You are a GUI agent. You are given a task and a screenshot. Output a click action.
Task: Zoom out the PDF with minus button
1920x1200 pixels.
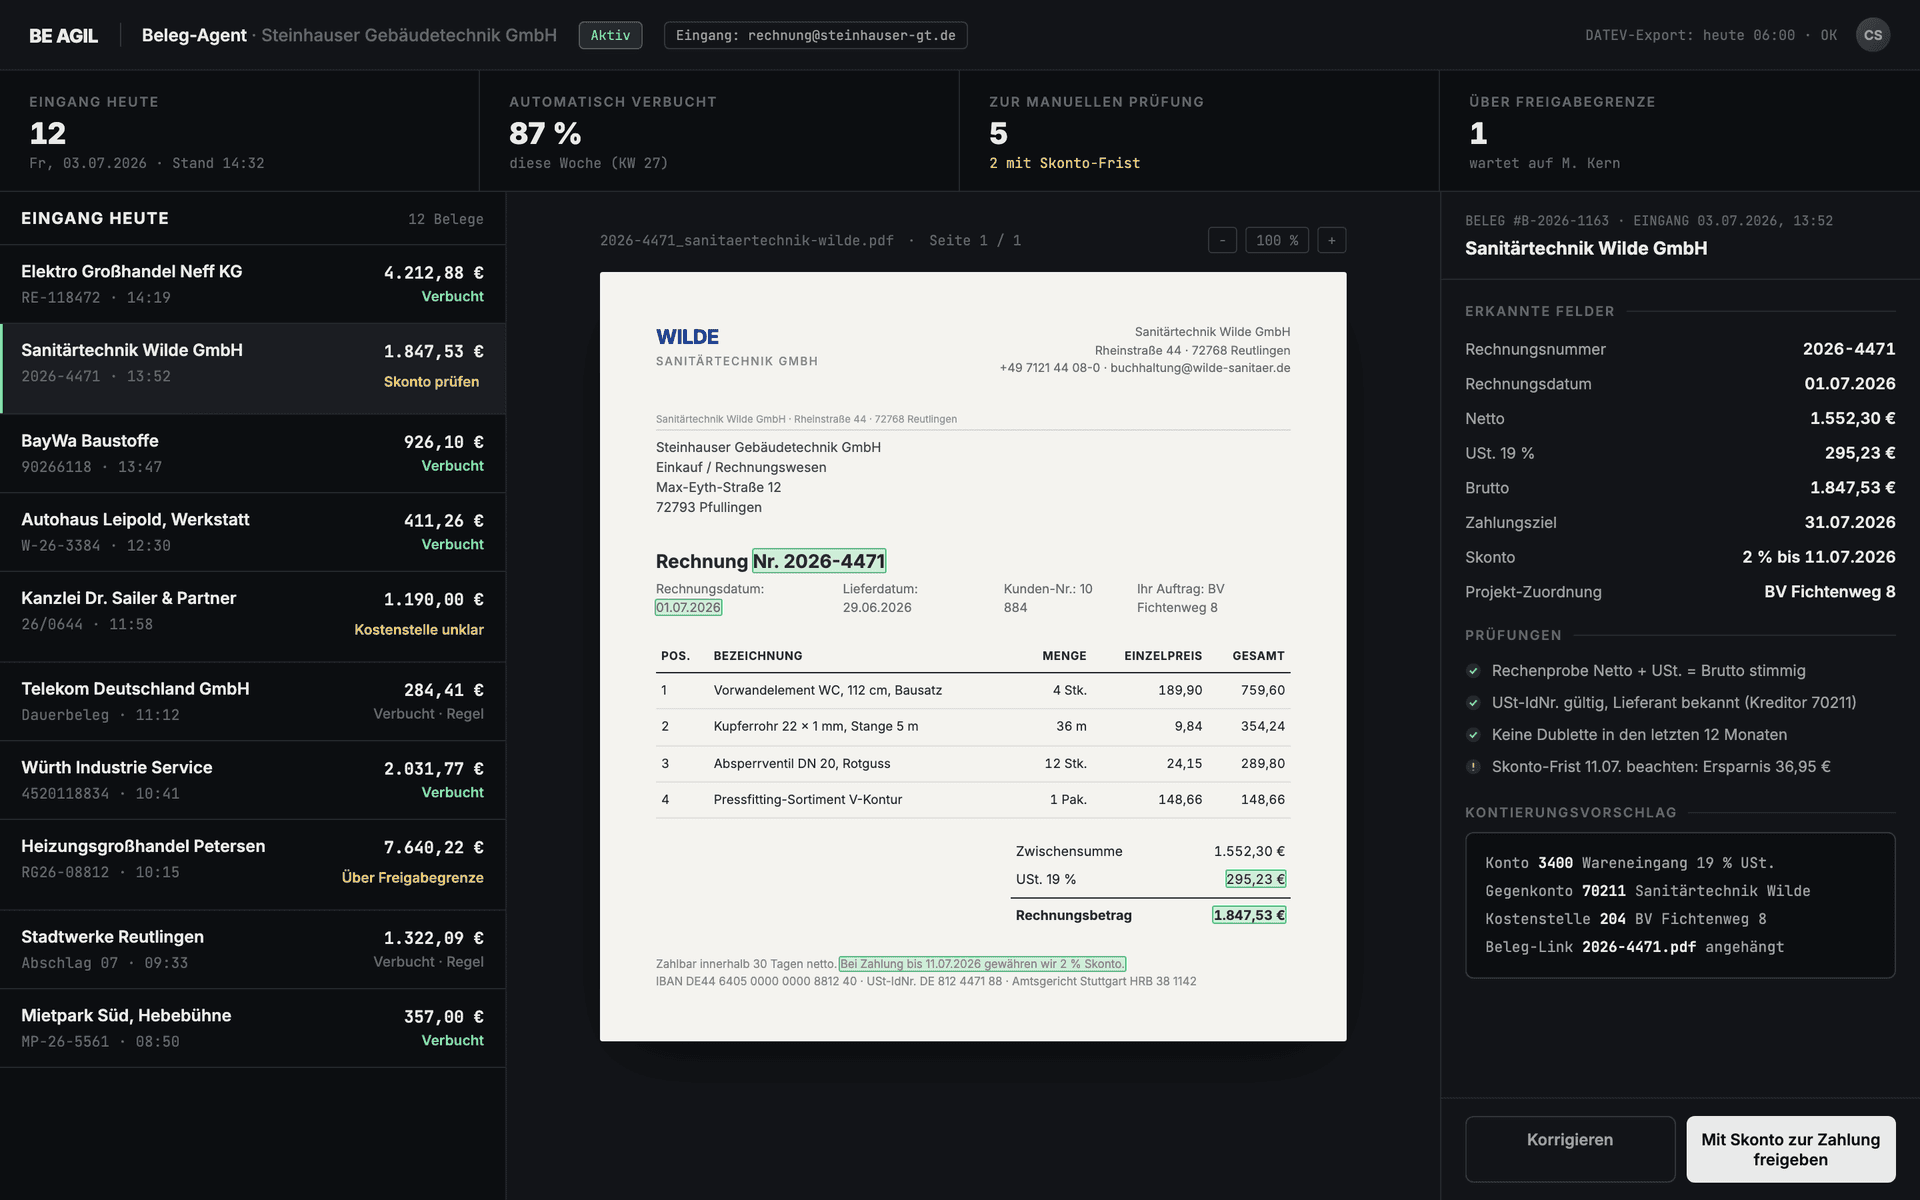pos(1222,240)
